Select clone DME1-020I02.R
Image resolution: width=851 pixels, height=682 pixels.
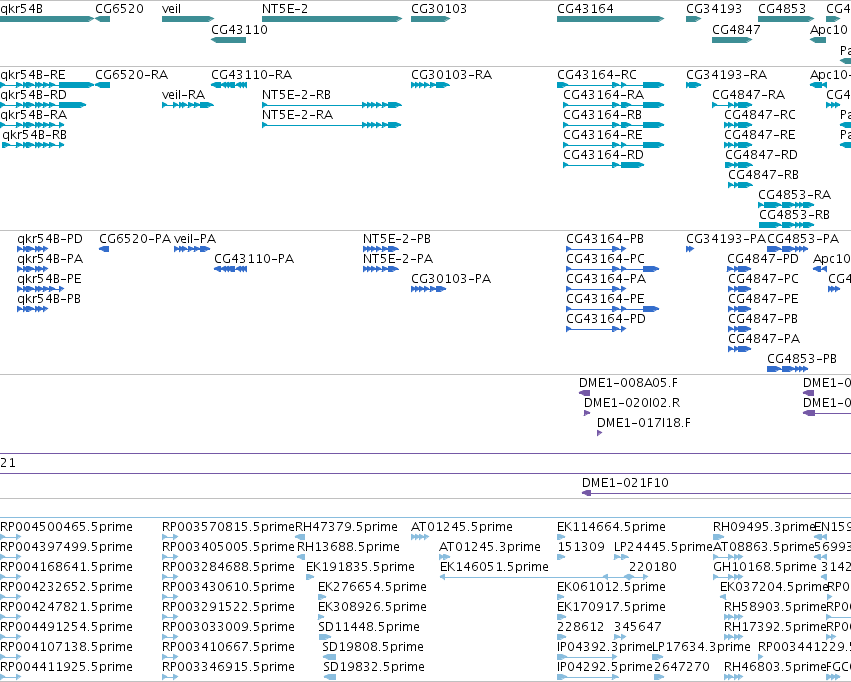point(587,413)
